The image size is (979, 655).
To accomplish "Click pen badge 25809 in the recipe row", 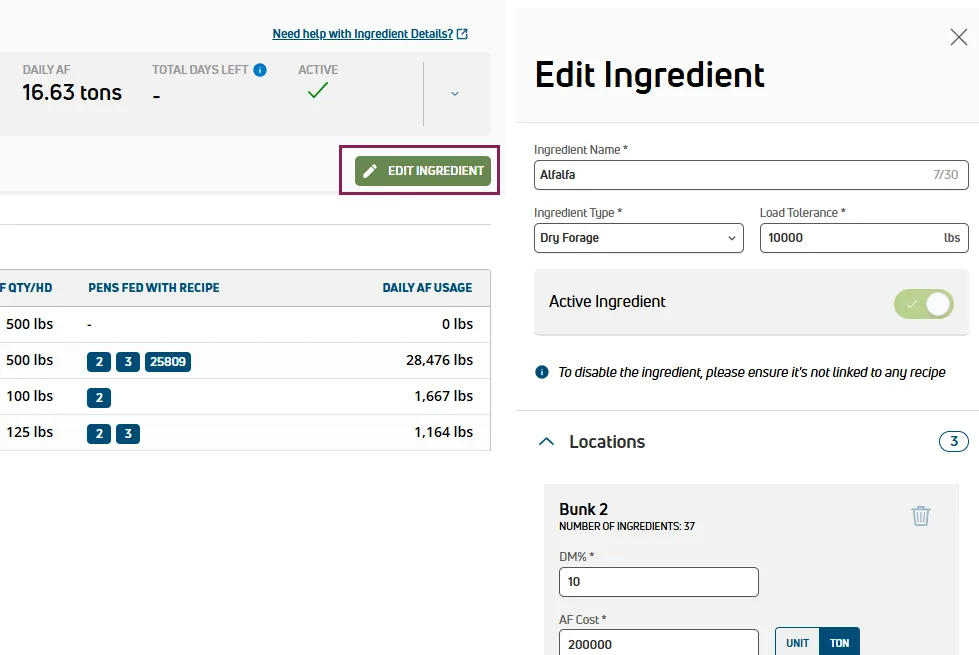I will (x=168, y=362).
